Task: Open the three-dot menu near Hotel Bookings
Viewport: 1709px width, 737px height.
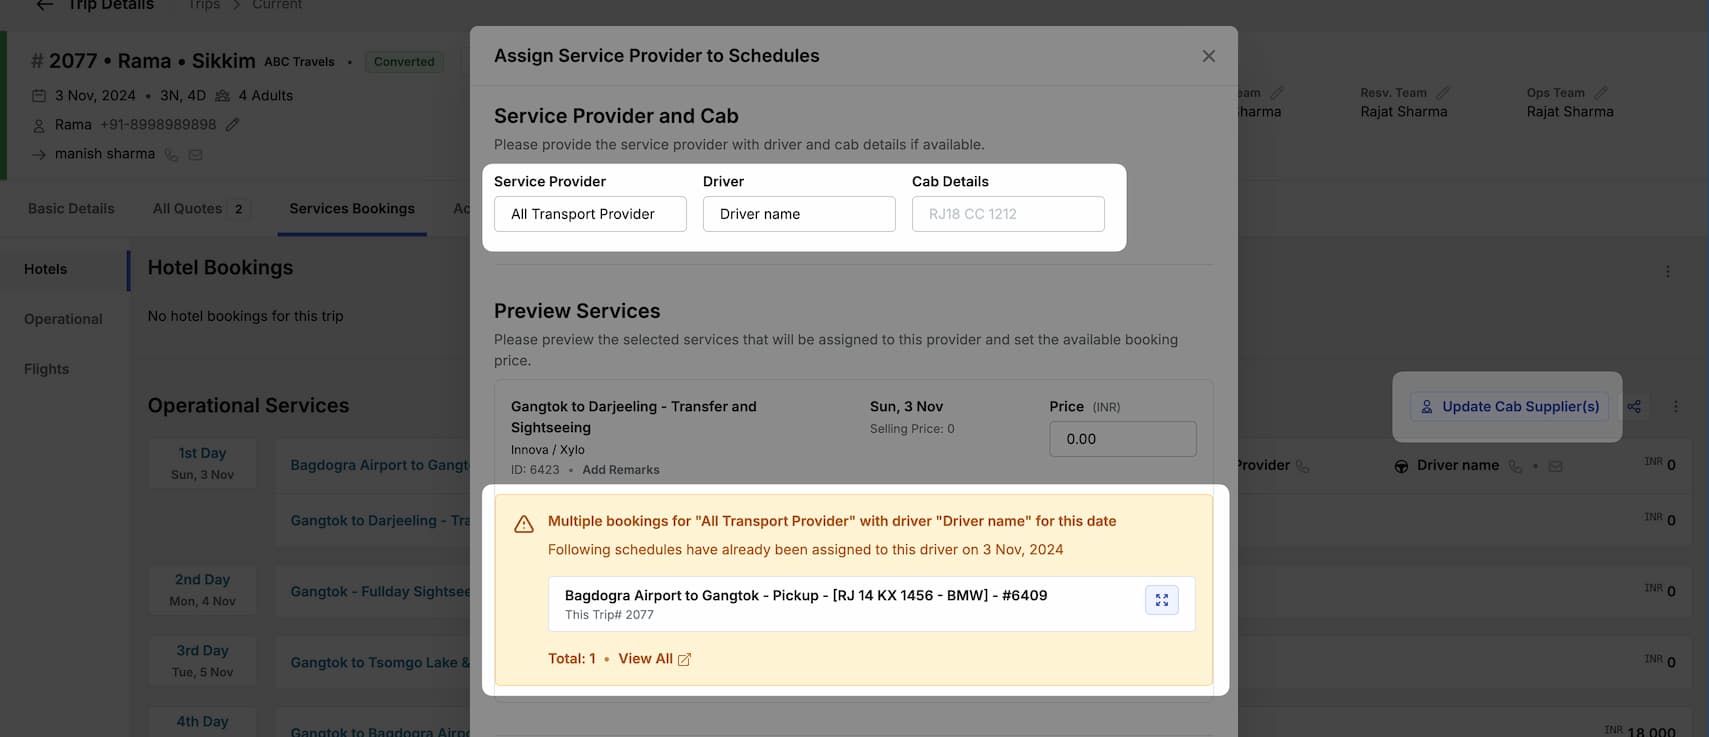Action: point(1667,270)
